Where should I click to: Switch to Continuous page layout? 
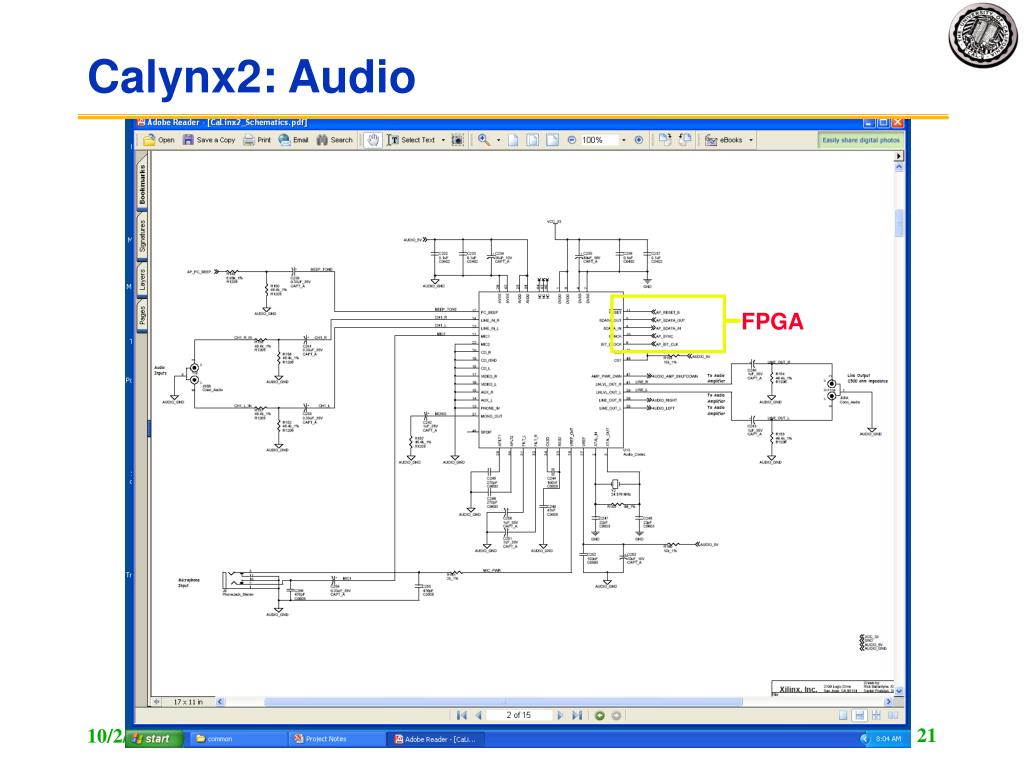[859, 716]
